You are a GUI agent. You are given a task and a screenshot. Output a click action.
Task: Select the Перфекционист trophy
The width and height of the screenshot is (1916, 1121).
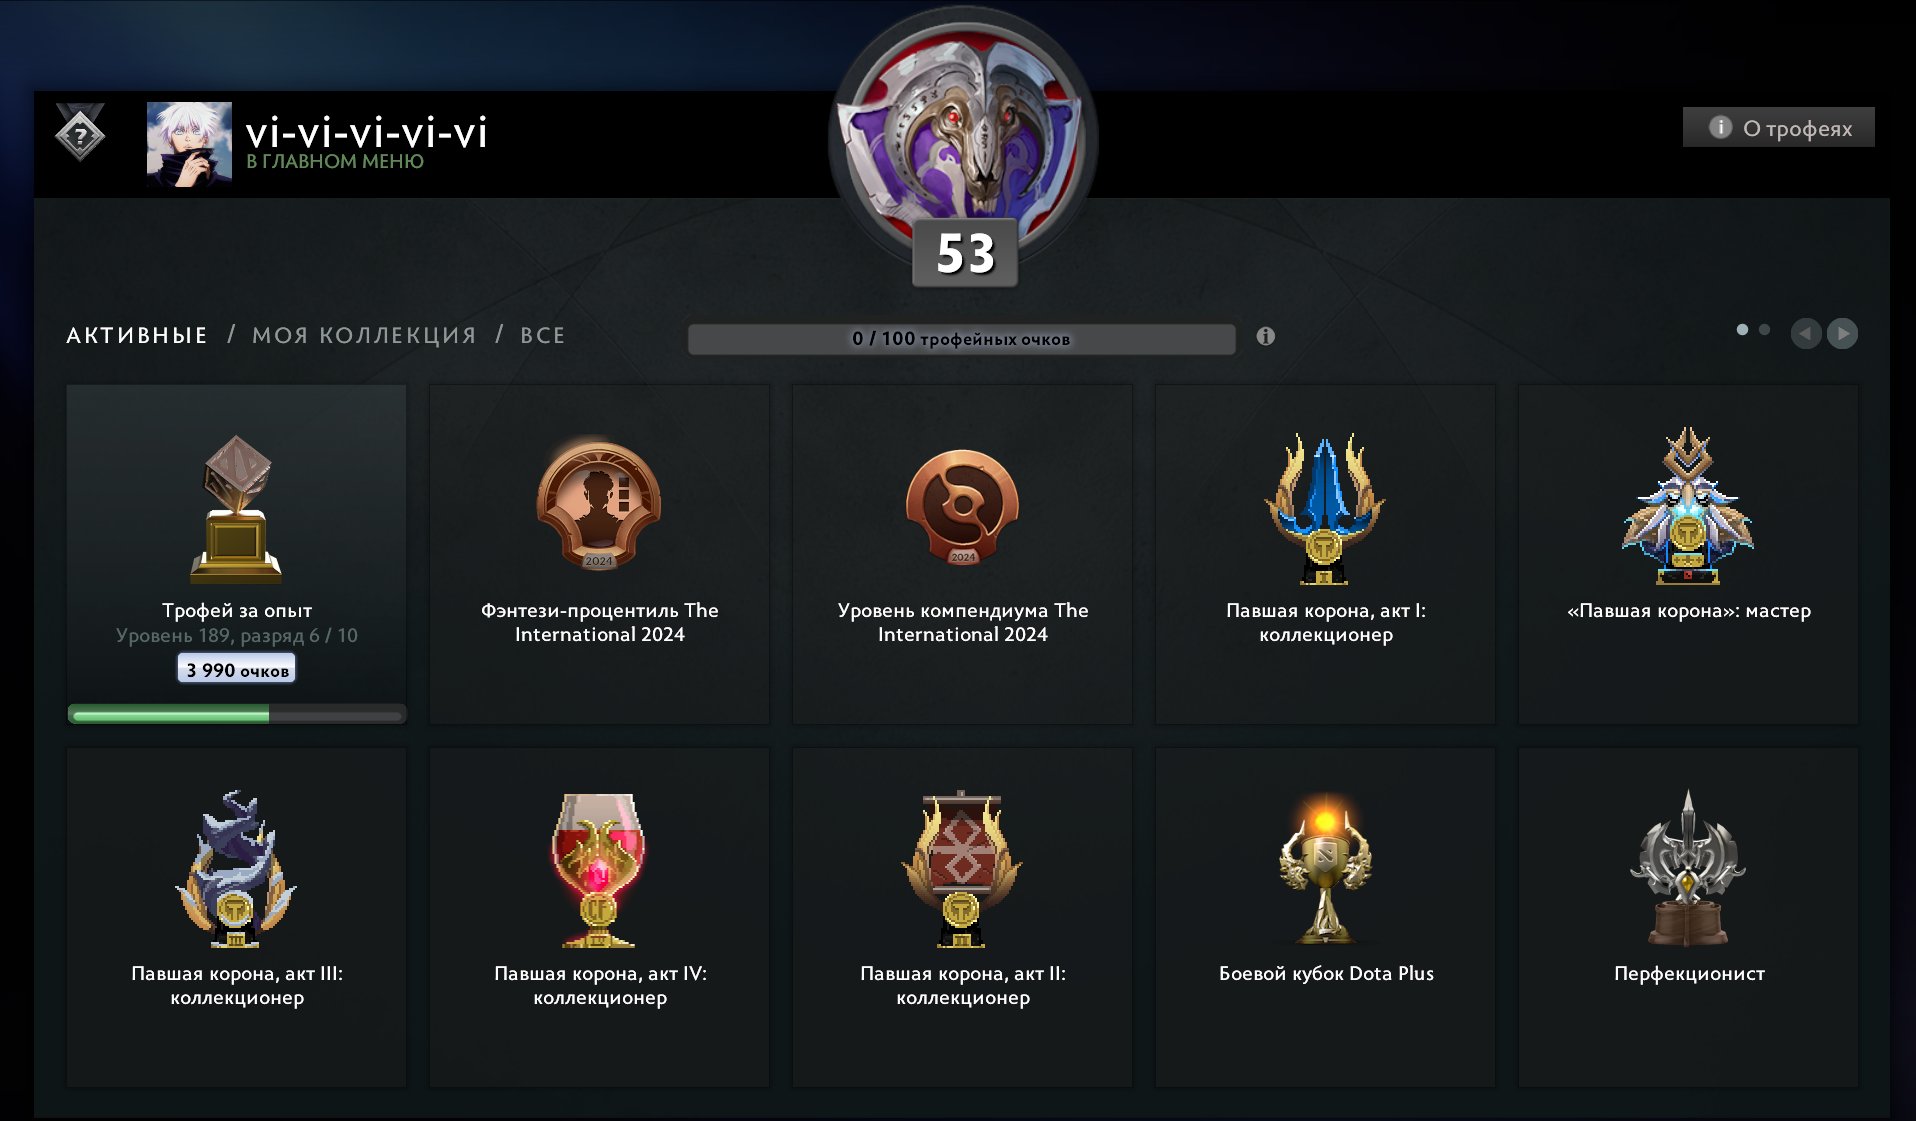click(1688, 917)
